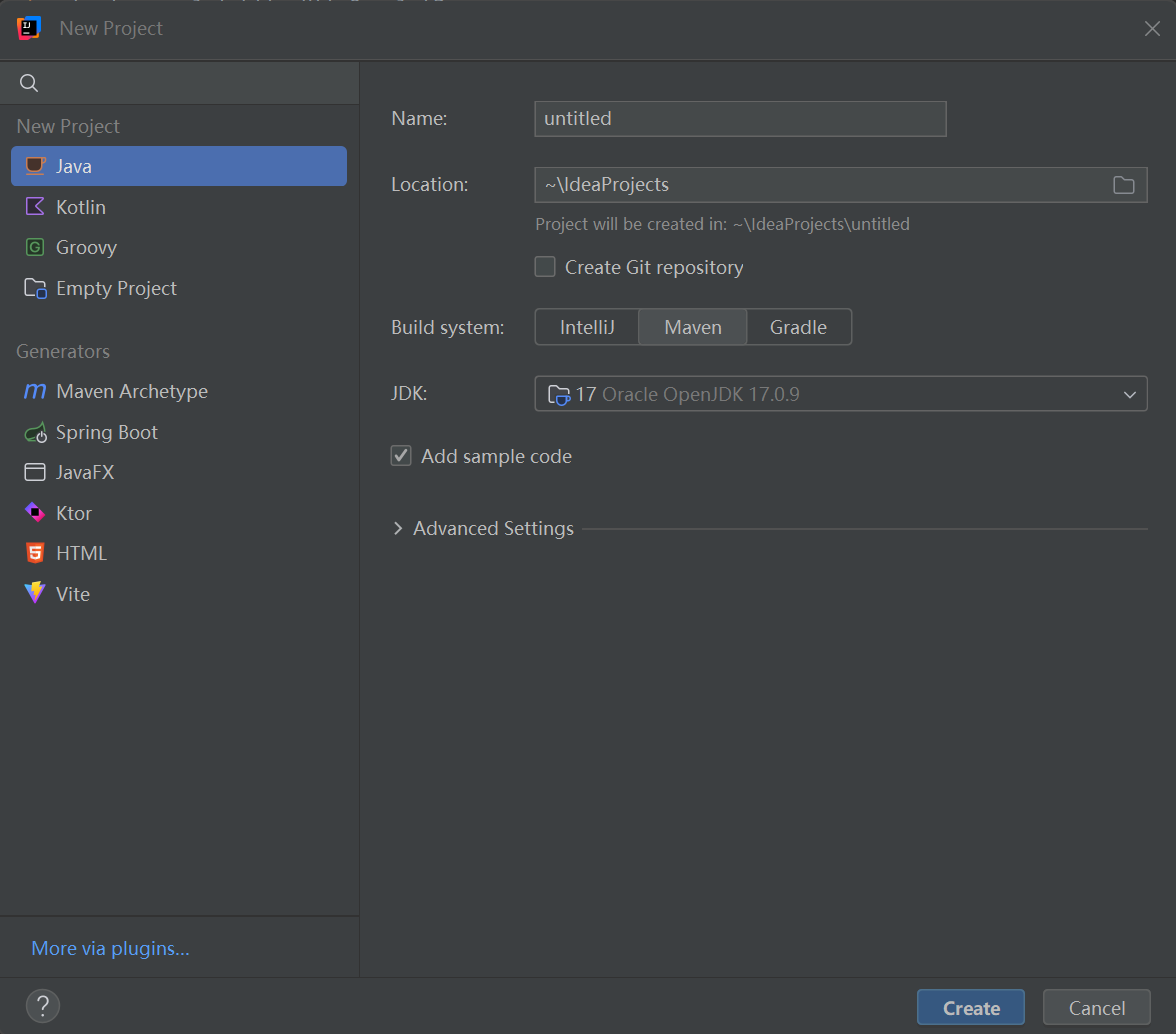Screen dimensions: 1176x1034
Task: Click the Groovy G icon
Action: coord(35,247)
